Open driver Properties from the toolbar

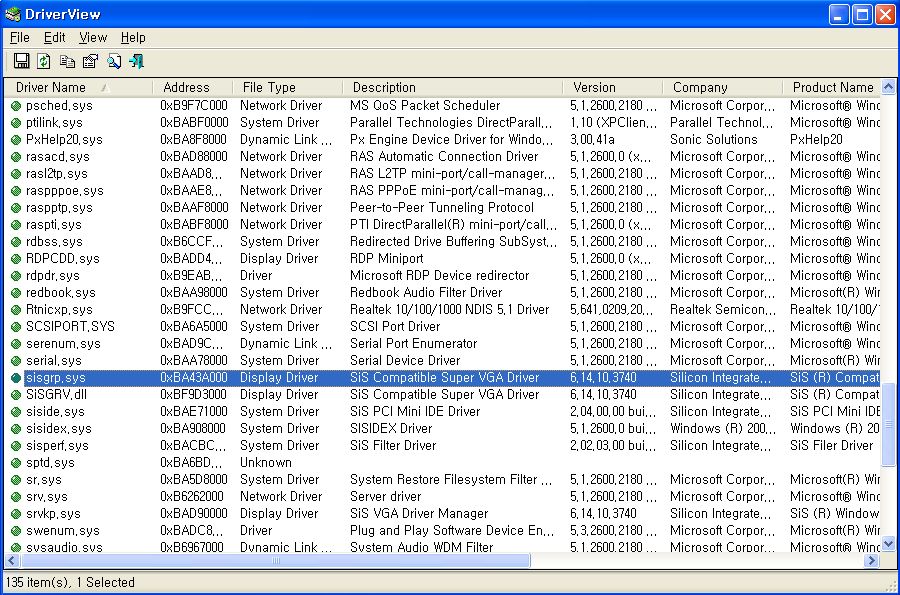point(90,61)
